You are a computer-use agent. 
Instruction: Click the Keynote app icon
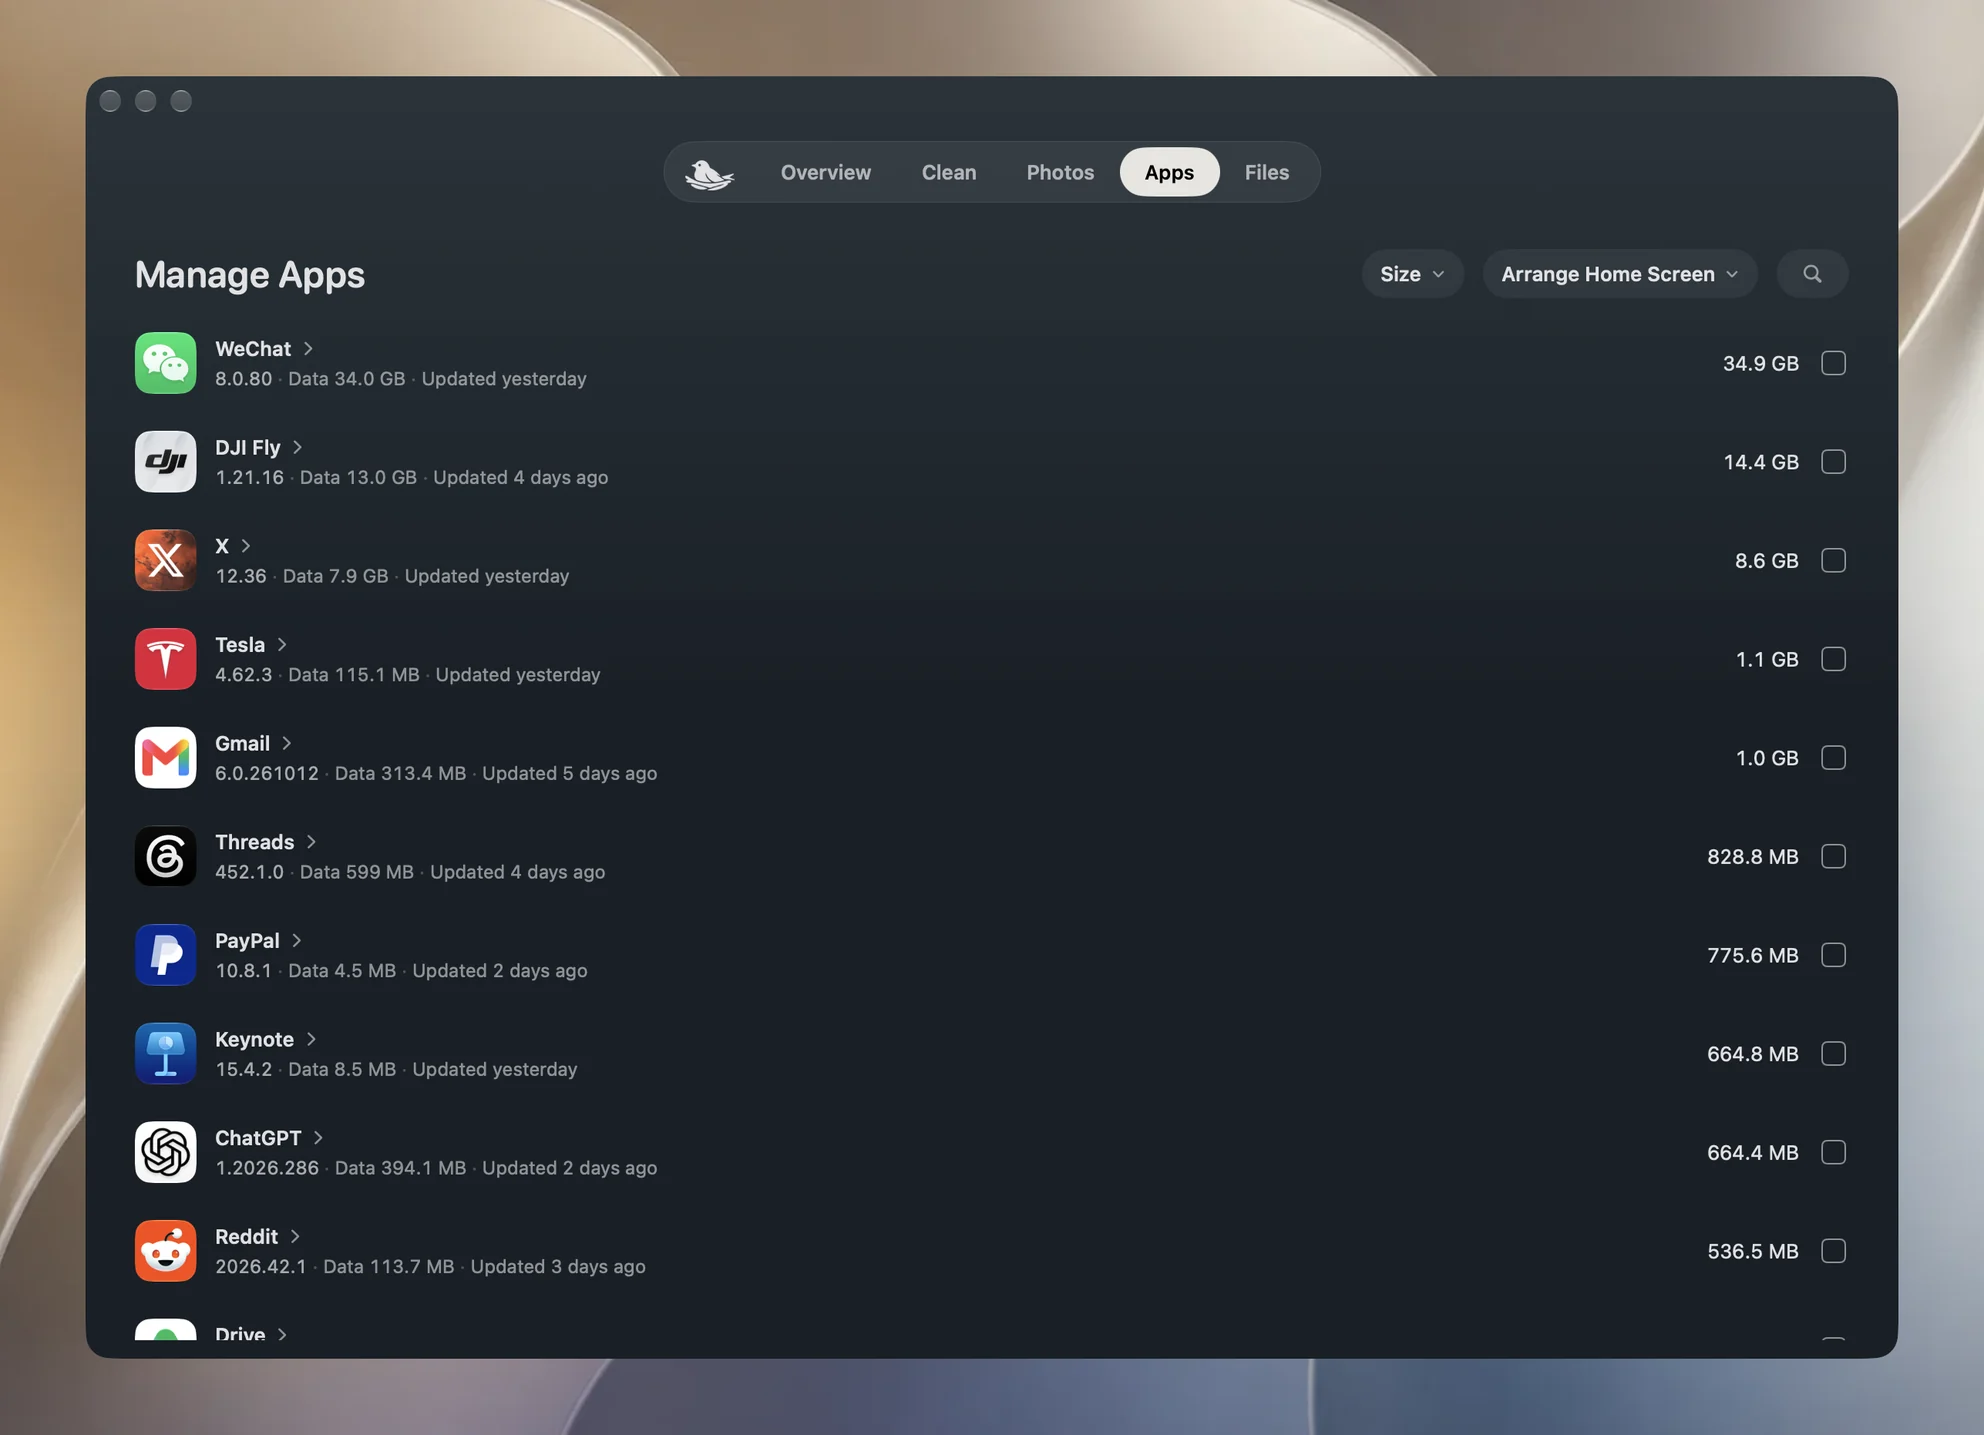coord(166,1054)
